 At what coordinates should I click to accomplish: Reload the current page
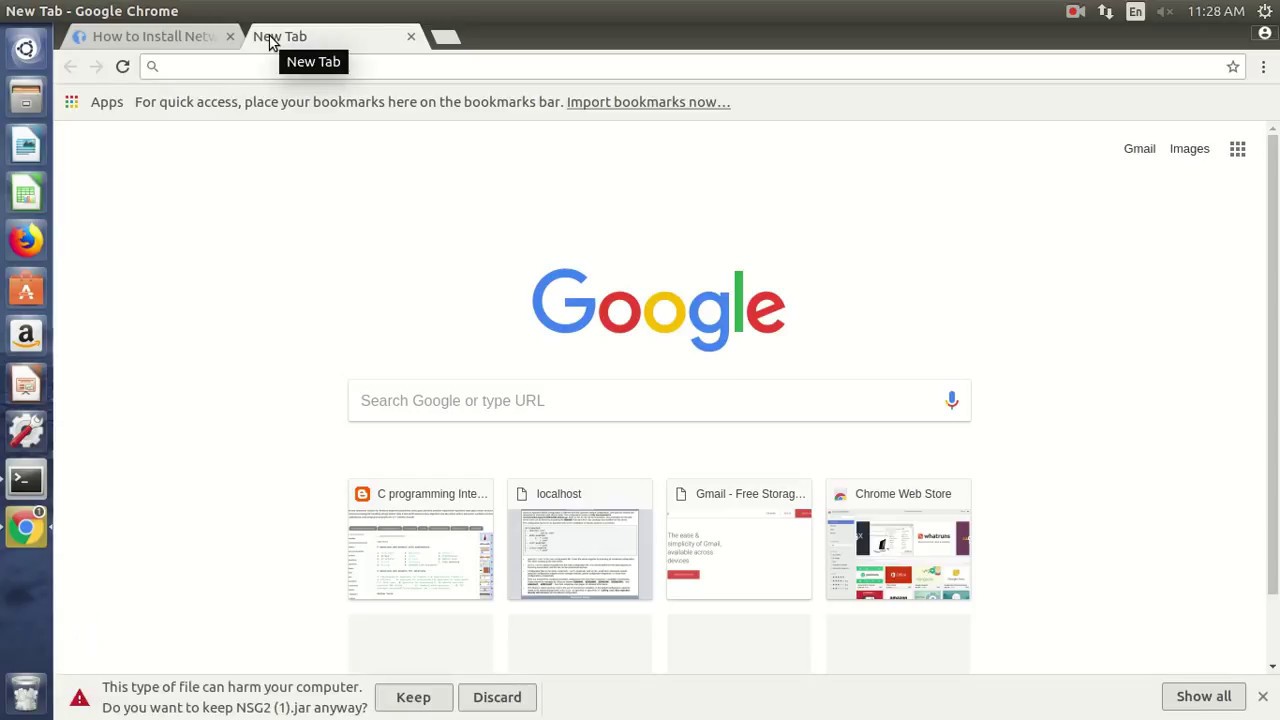[122, 67]
